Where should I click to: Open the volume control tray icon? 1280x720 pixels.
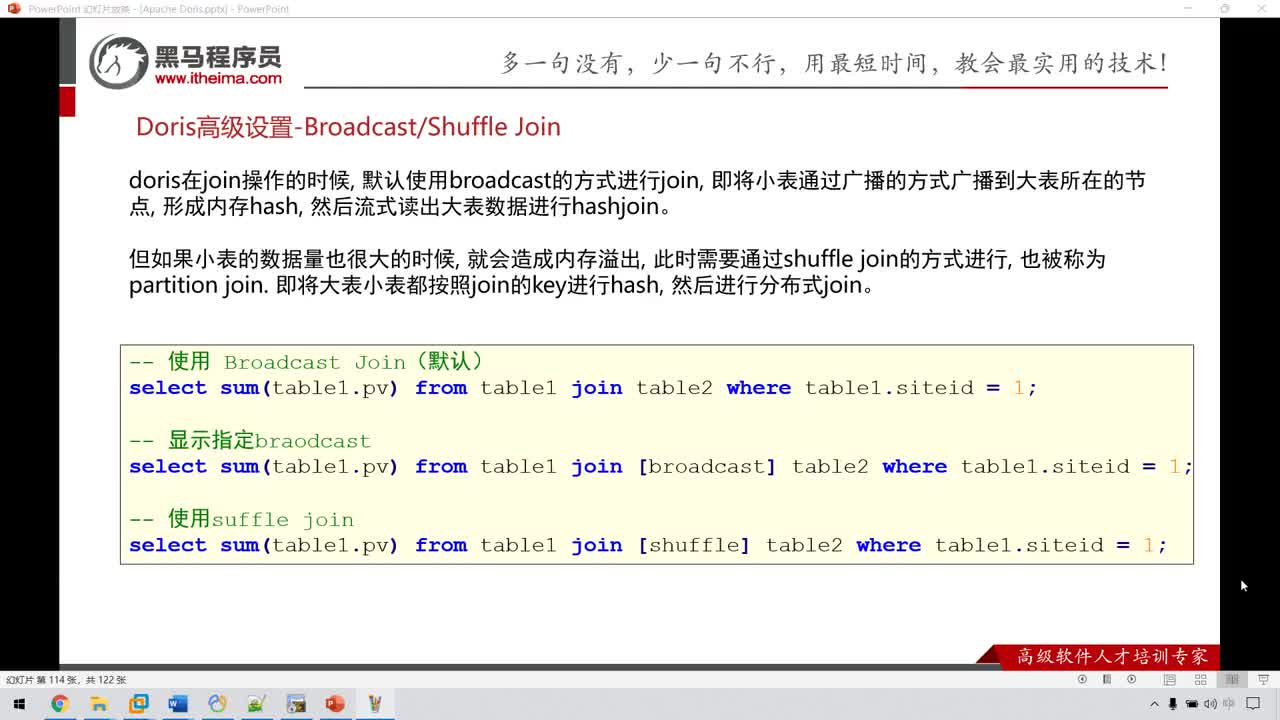pyautogui.click(x=1210, y=704)
